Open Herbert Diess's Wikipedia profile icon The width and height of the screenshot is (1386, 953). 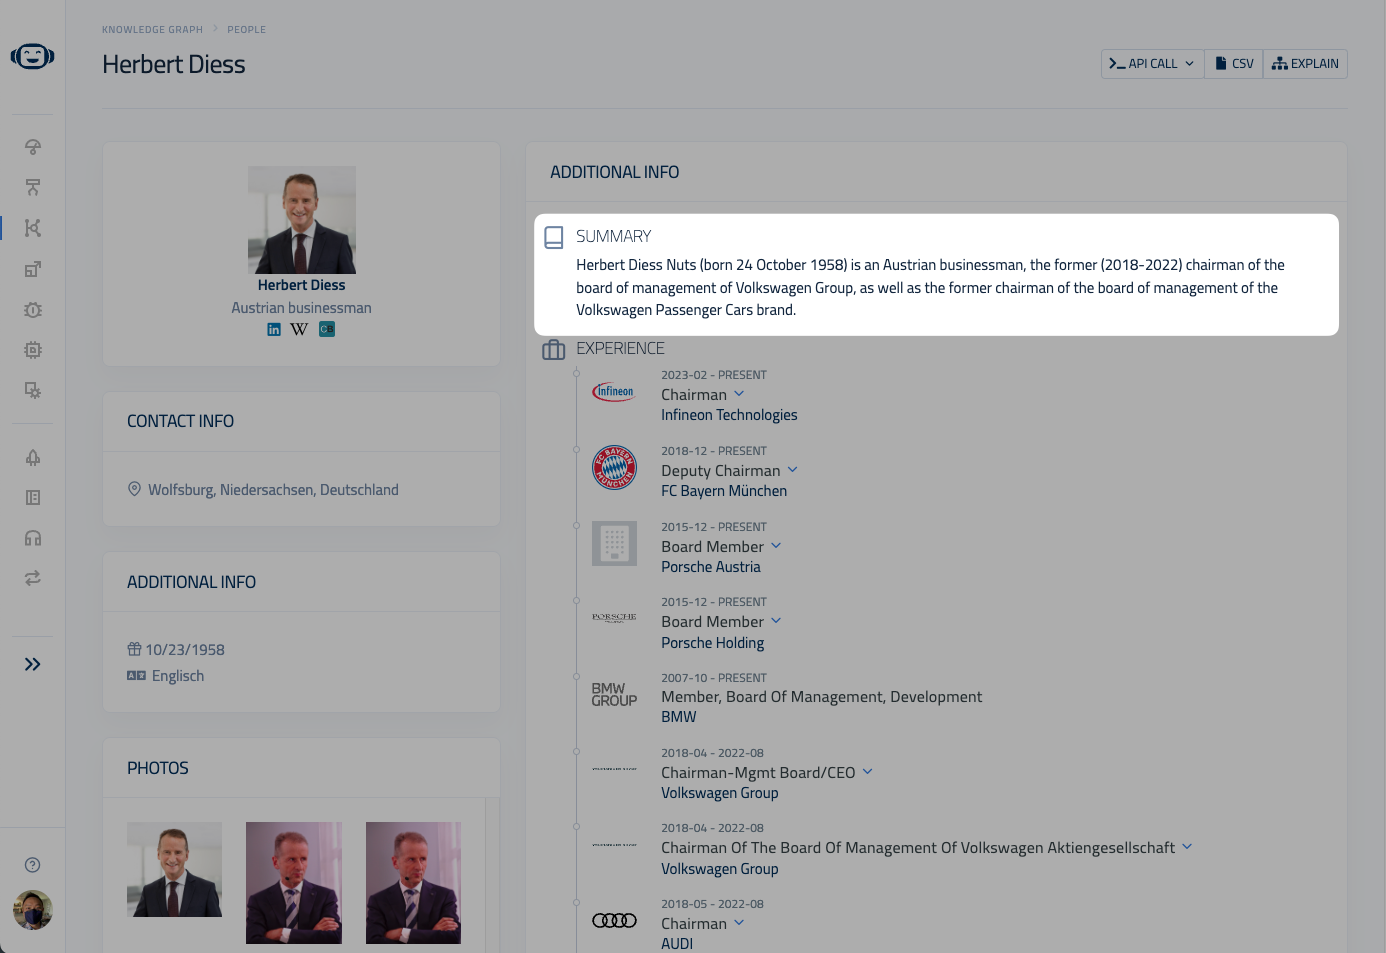click(x=299, y=328)
